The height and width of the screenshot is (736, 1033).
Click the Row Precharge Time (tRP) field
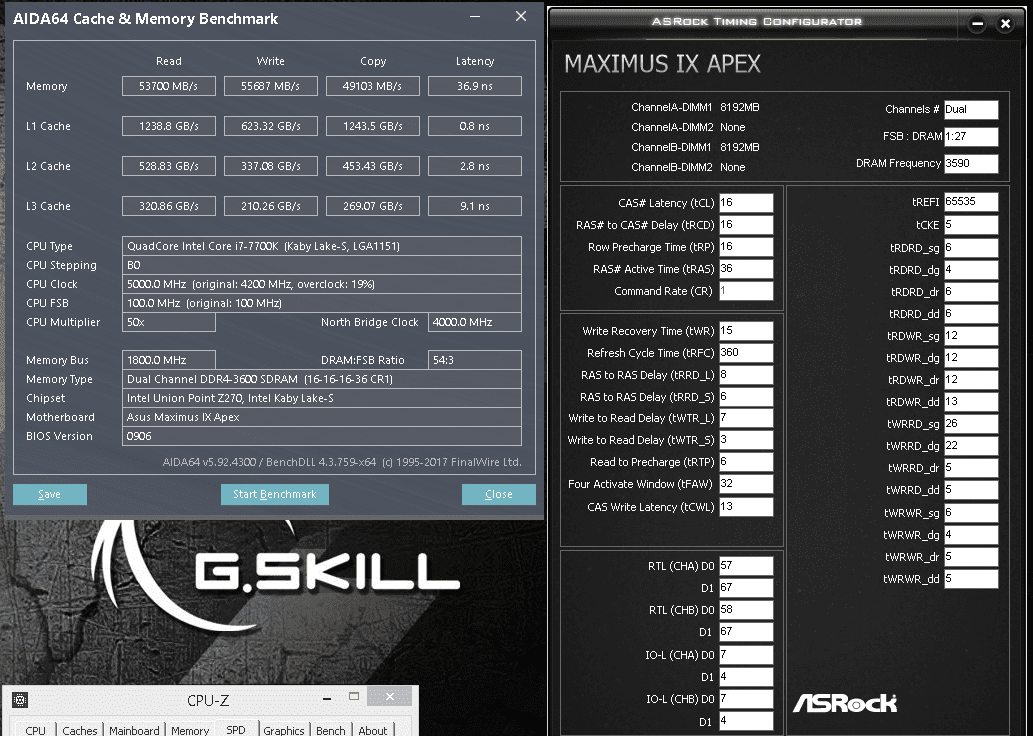(x=746, y=246)
